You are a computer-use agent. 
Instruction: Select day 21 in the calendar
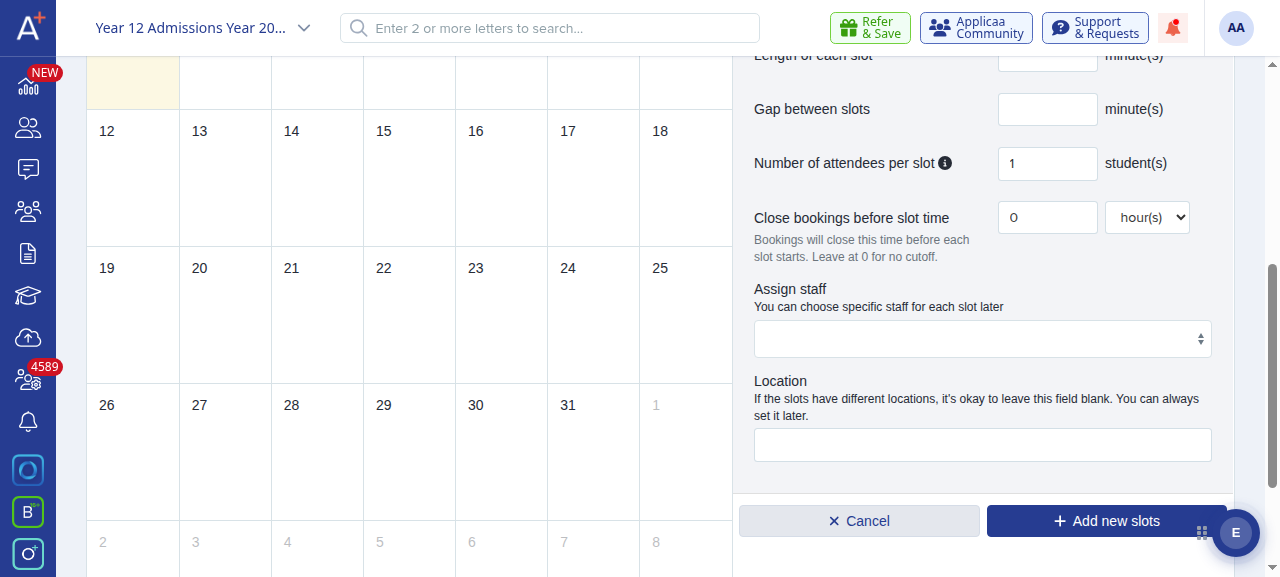(x=317, y=315)
